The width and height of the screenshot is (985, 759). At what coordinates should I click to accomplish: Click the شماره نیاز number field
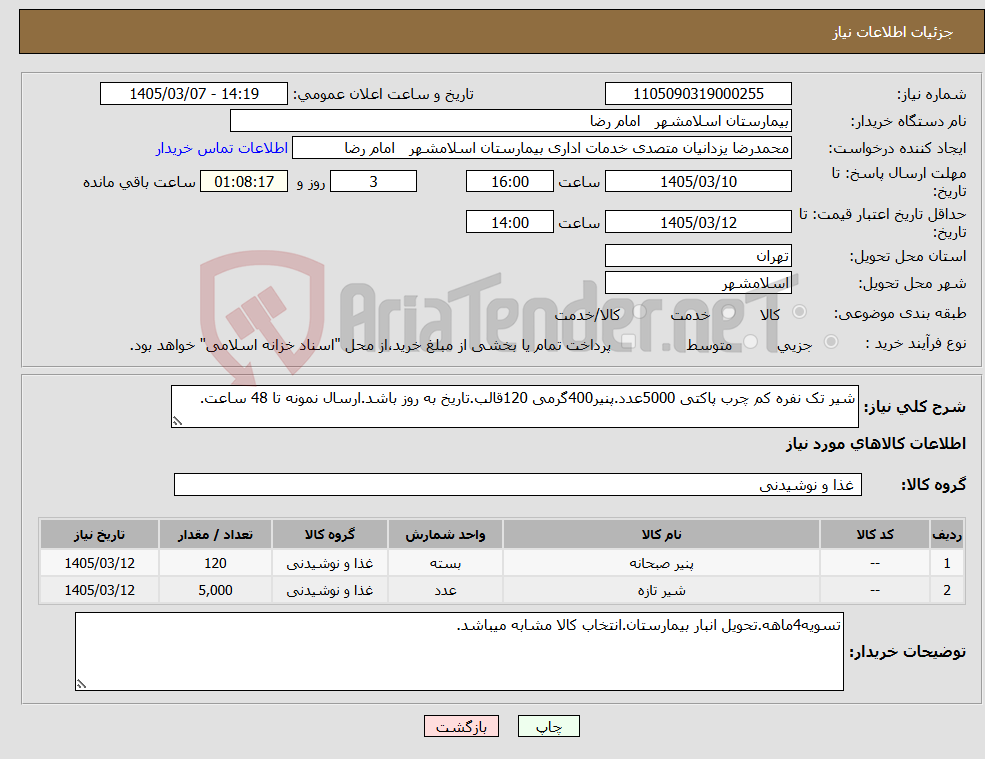(698, 94)
